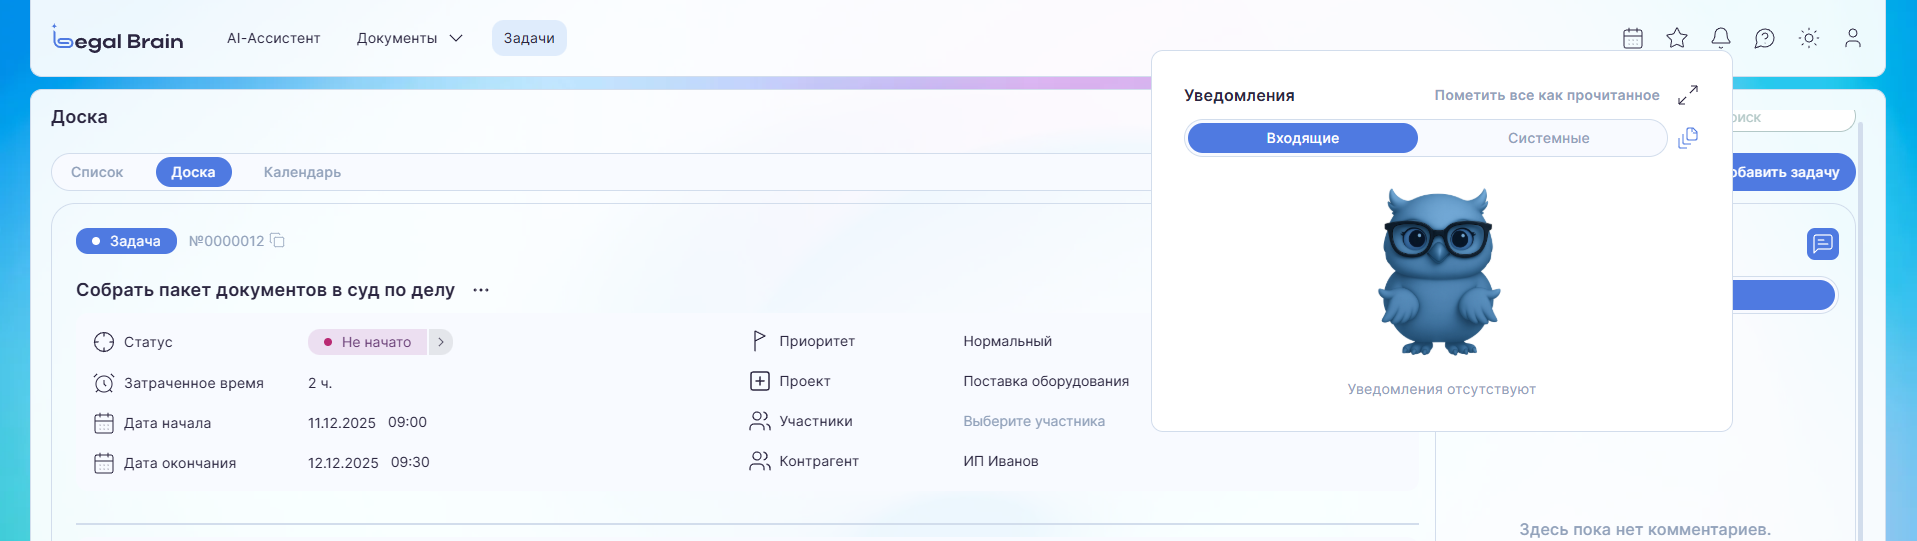Switch to Входящие notifications

coord(1302,138)
